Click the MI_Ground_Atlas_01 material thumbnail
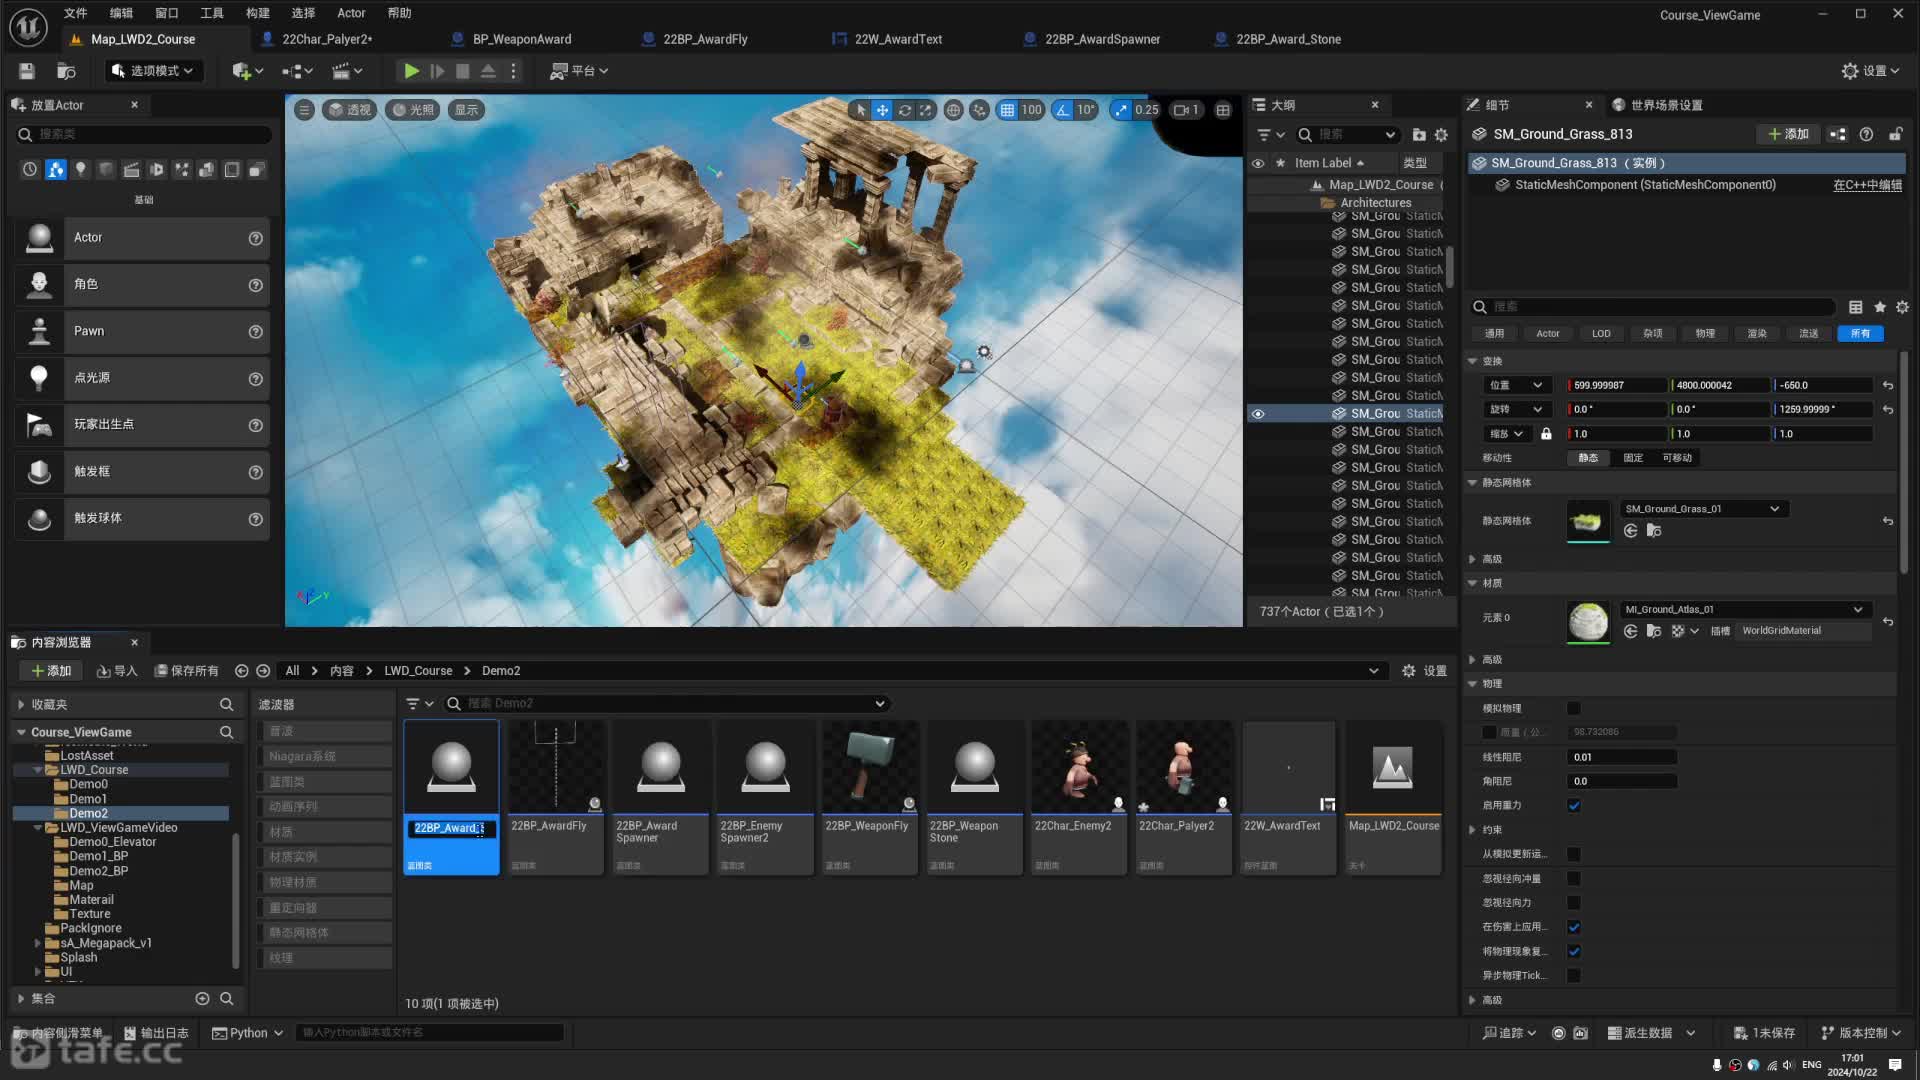 1588,622
